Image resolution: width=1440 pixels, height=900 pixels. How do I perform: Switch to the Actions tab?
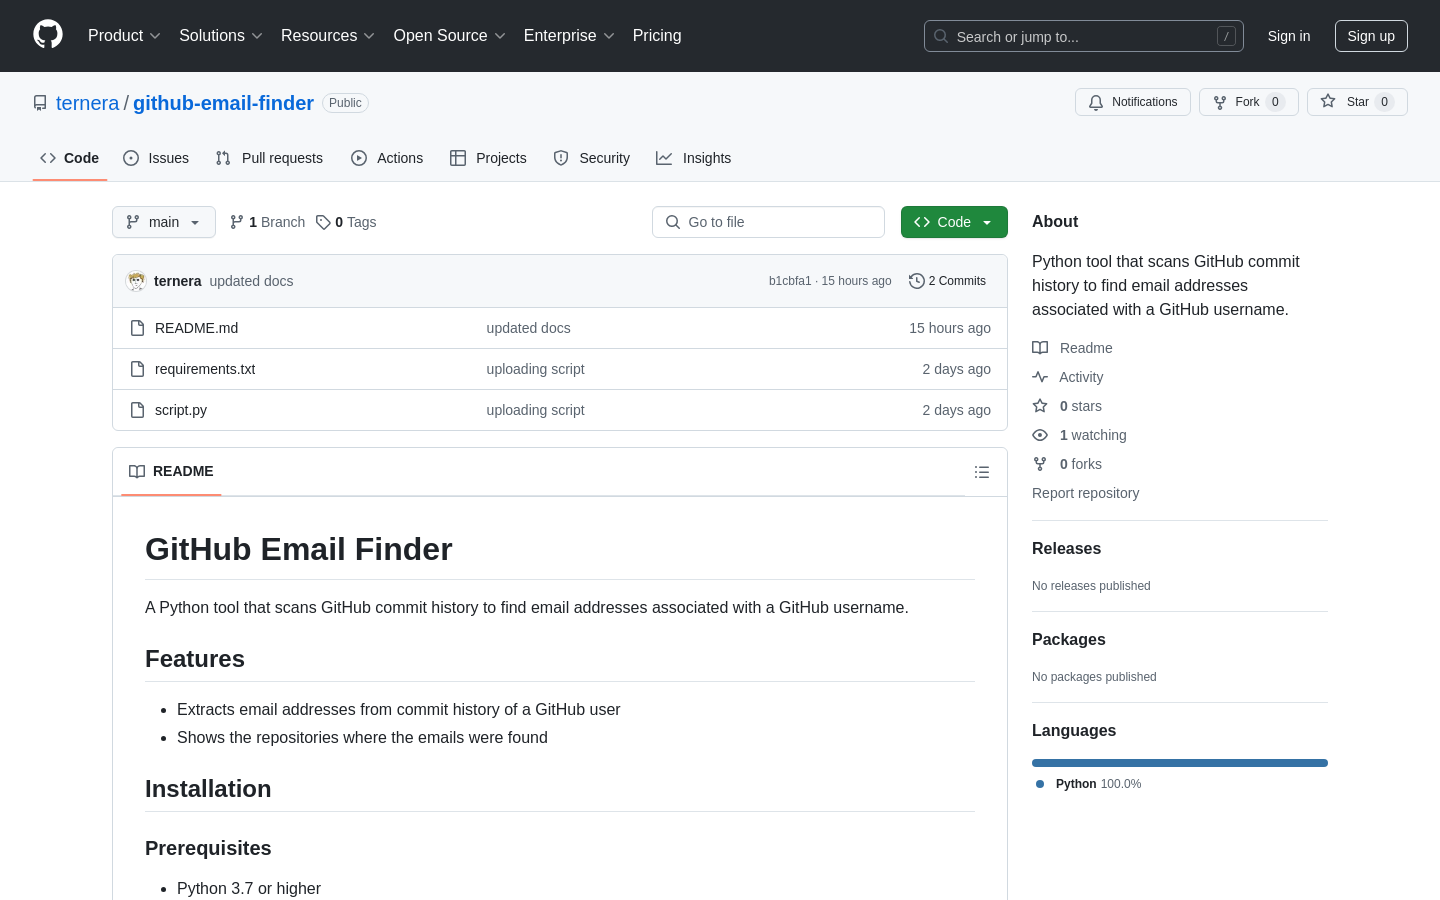387,158
